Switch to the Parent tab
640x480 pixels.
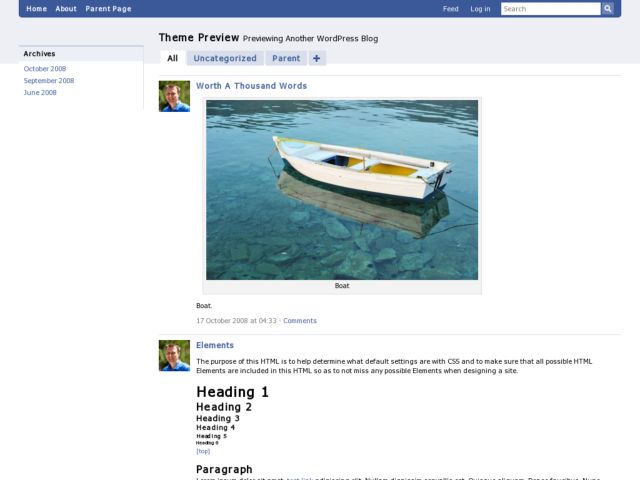pos(286,58)
